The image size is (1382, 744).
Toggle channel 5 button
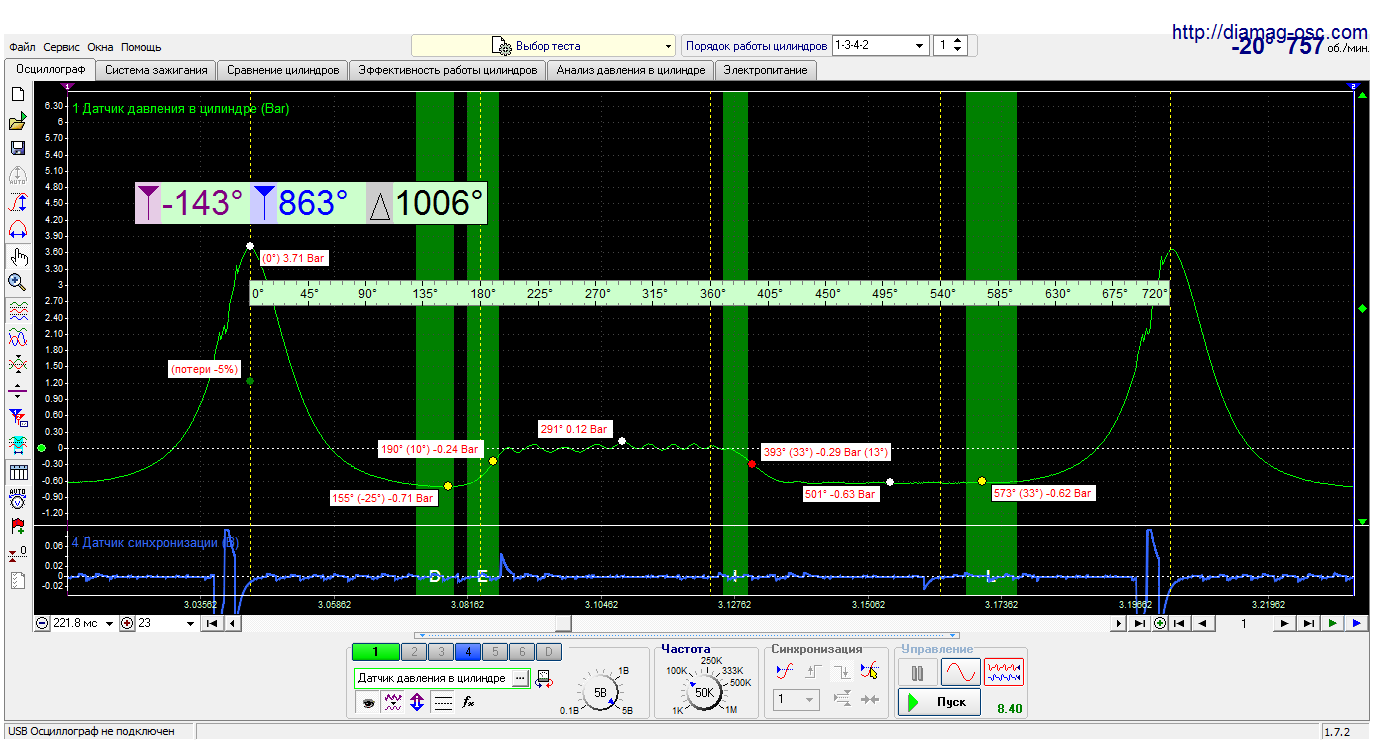coord(494,652)
